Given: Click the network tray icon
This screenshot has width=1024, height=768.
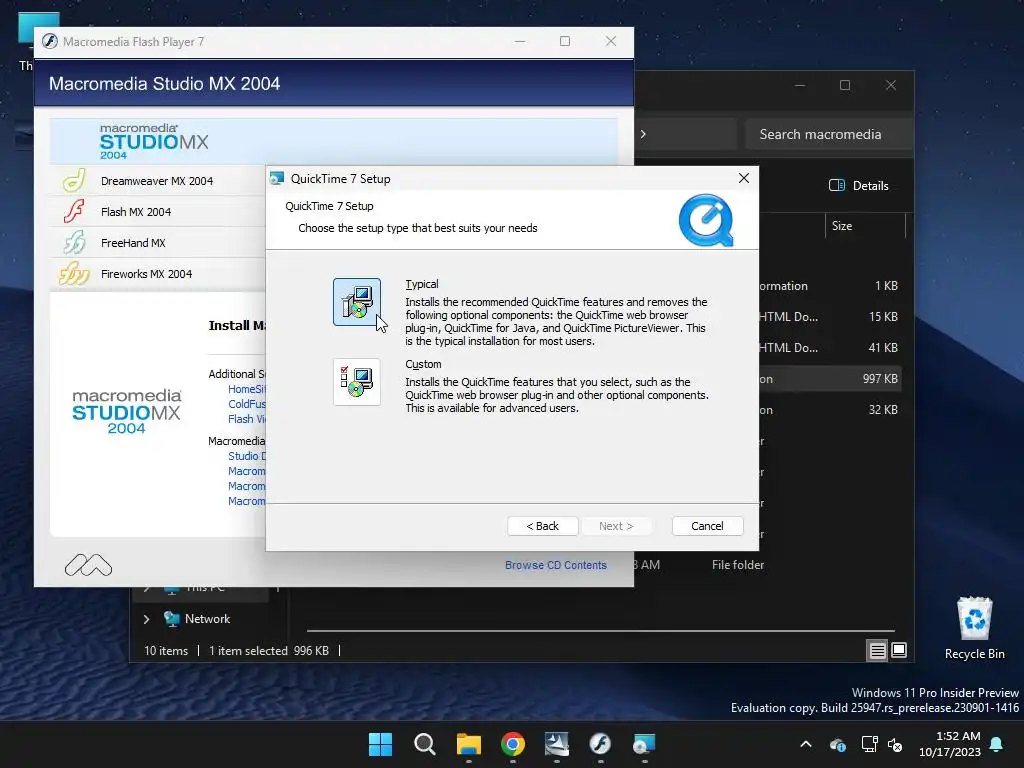Looking at the screenshot, I should (869, 744).
